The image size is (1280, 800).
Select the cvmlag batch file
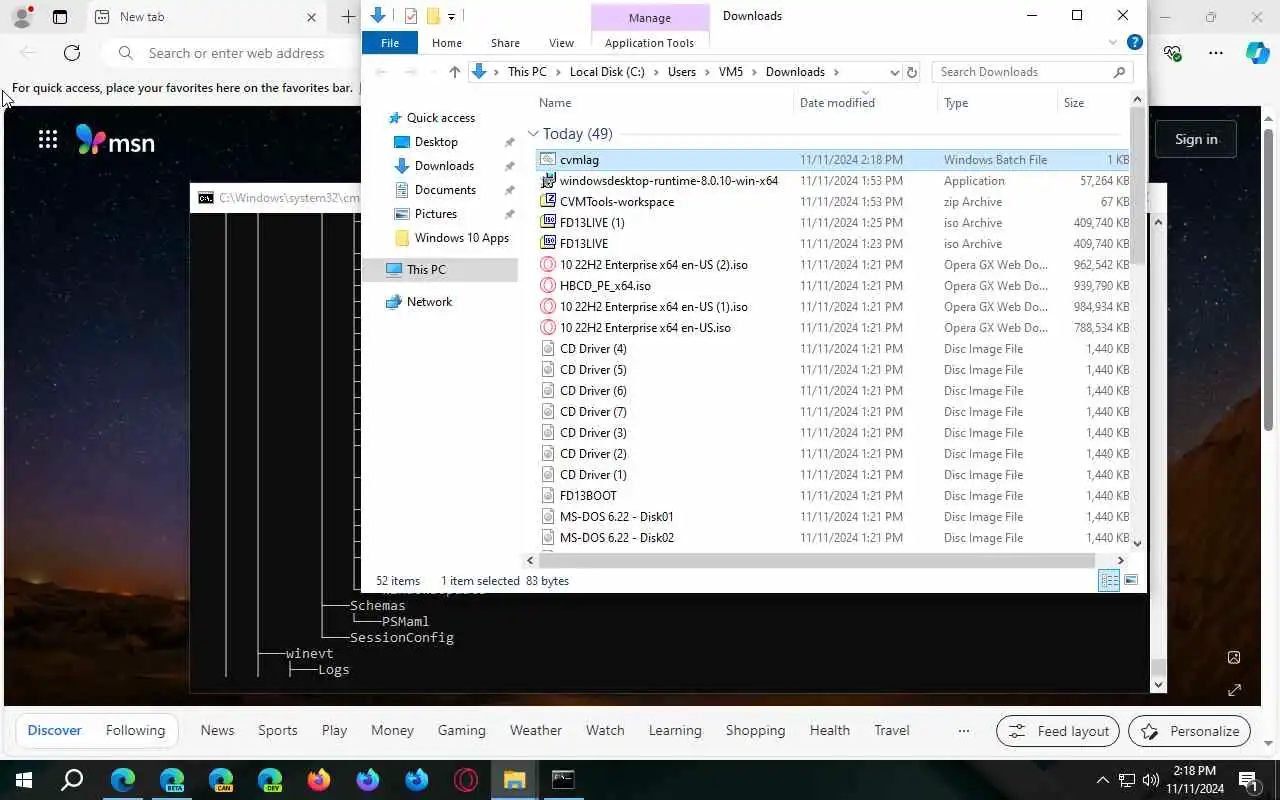click(834, 160)
